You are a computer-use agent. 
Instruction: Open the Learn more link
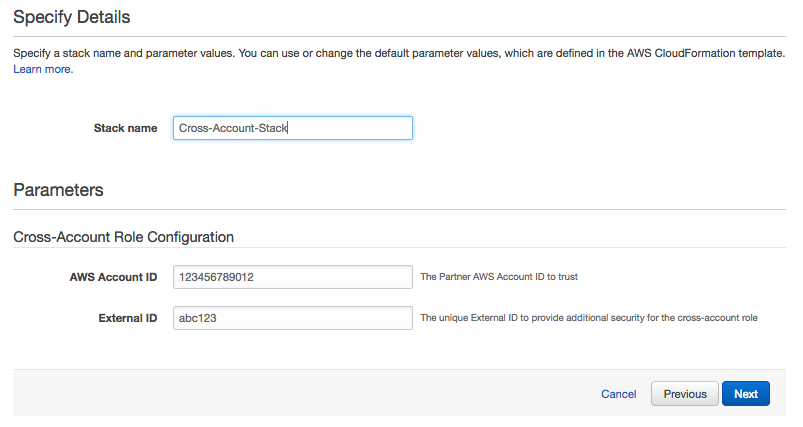43,70
